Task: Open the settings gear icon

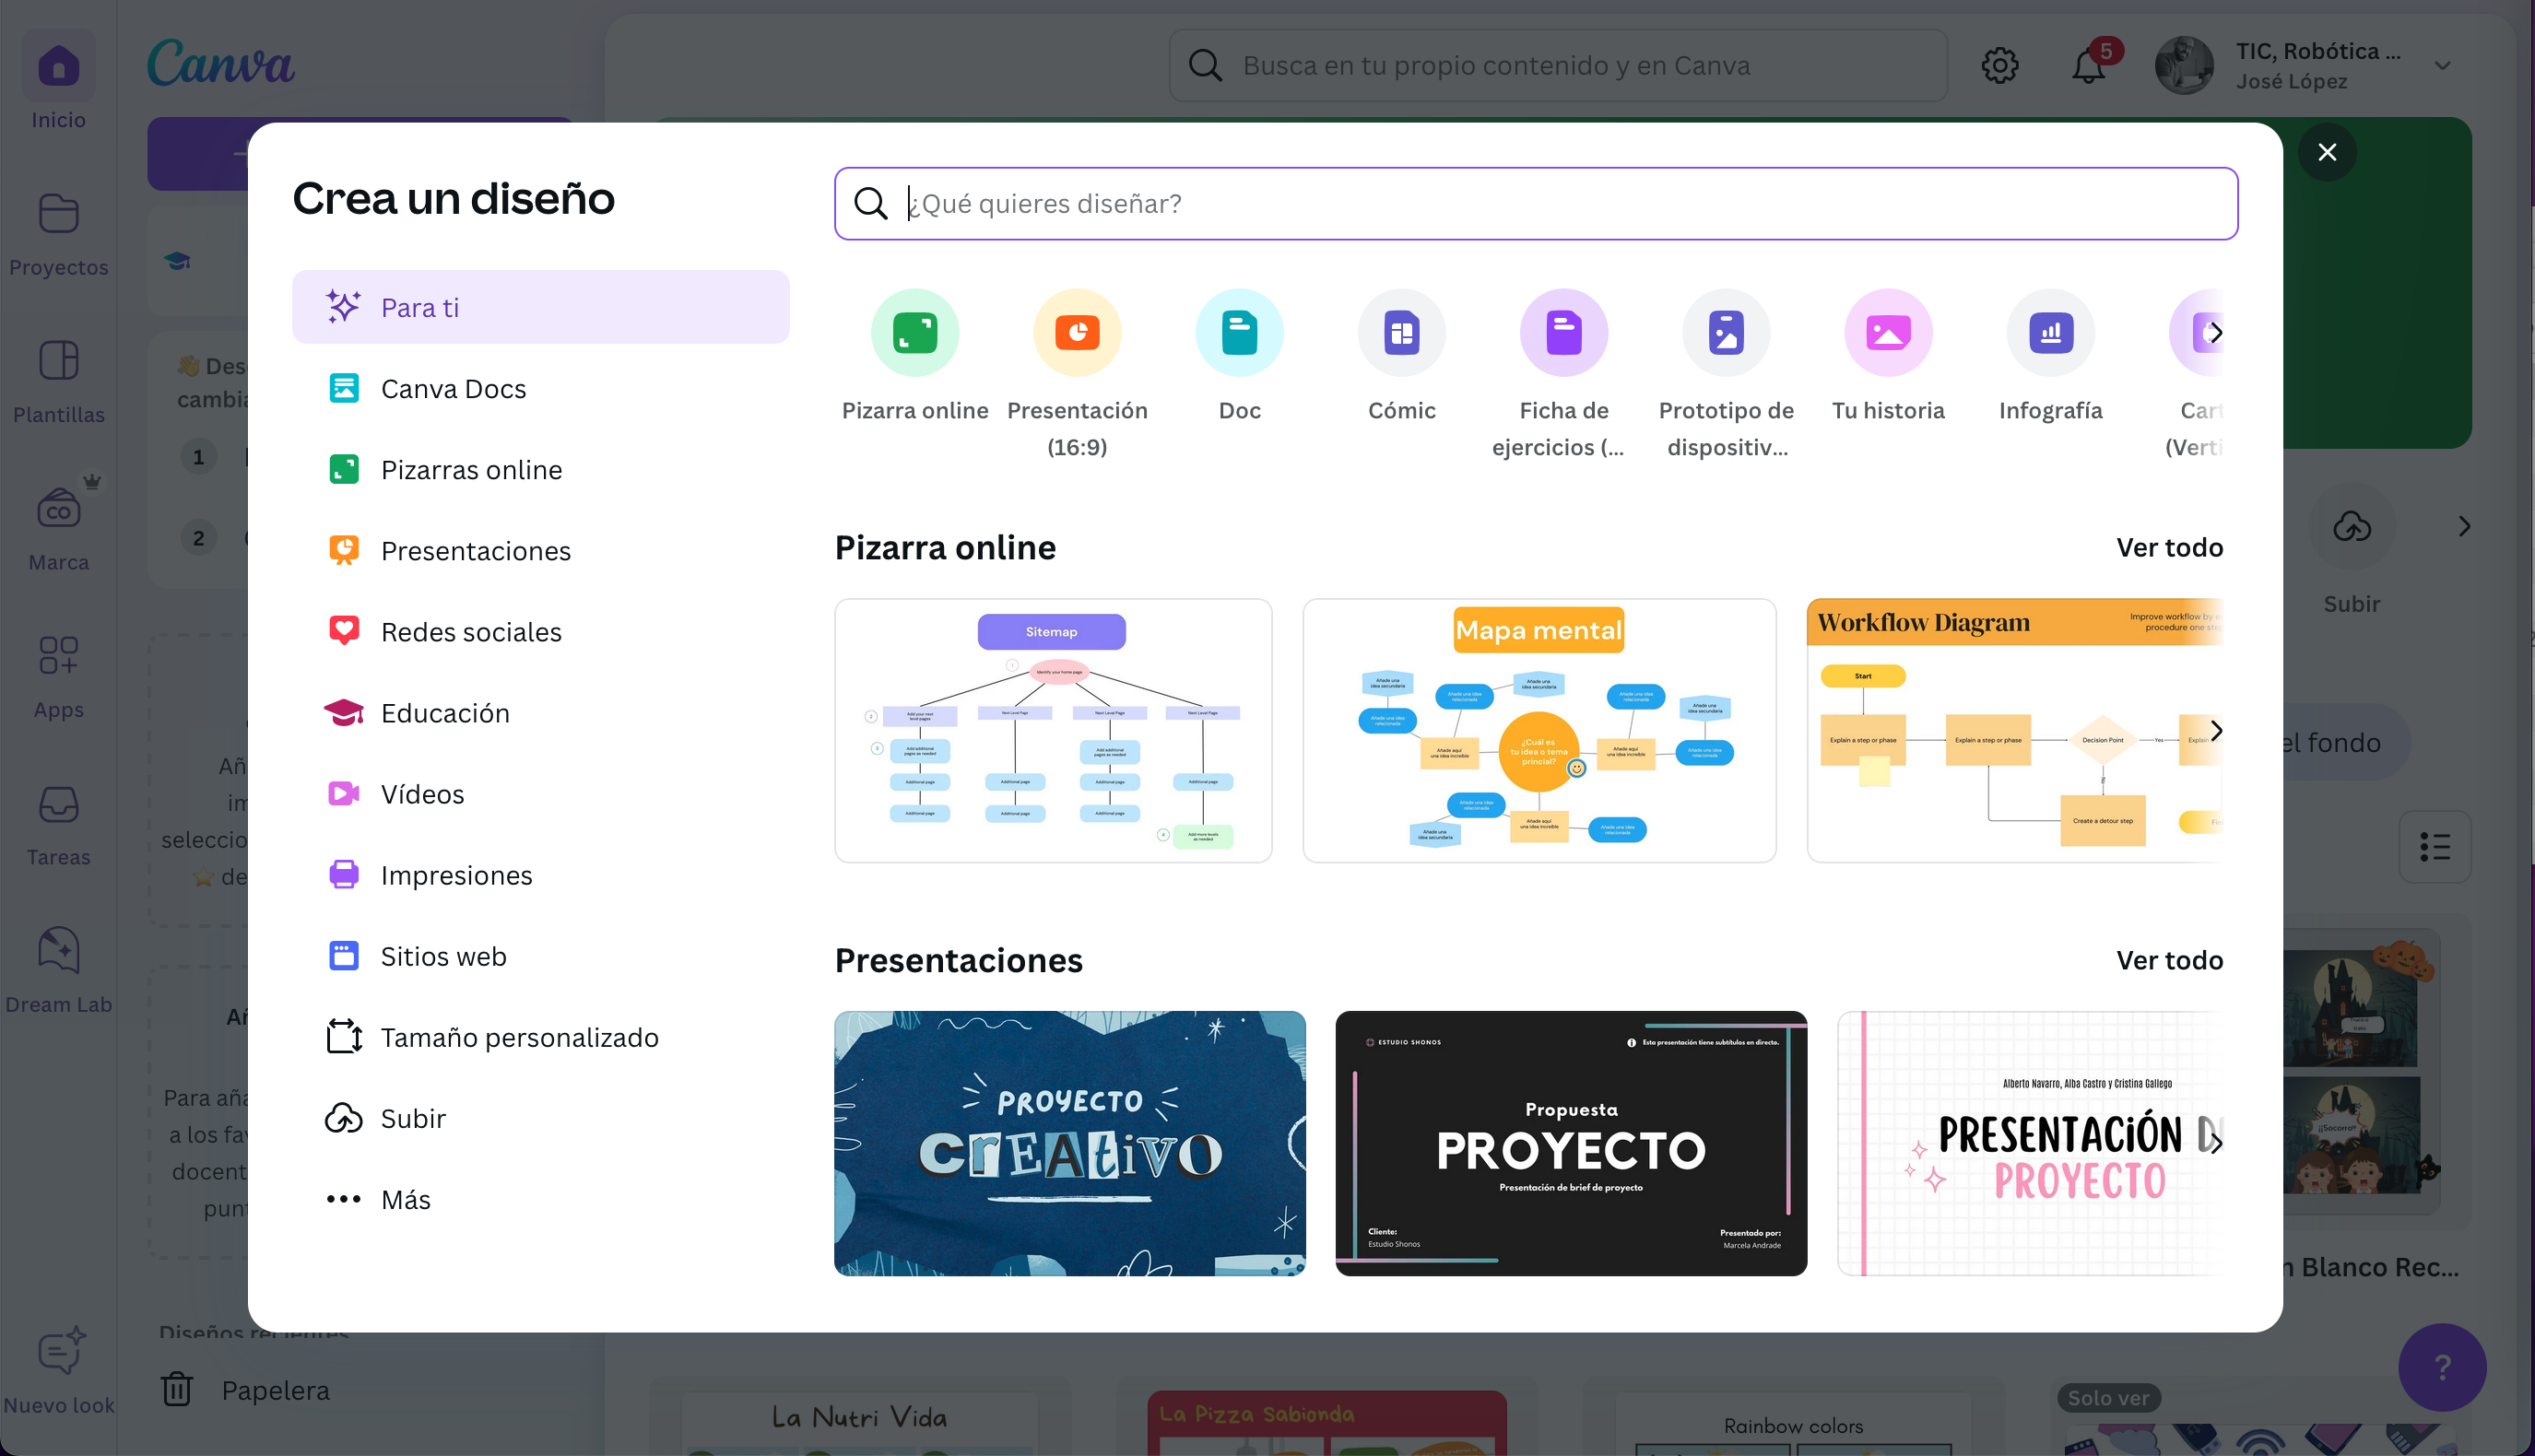Action: pos(1999,64)
